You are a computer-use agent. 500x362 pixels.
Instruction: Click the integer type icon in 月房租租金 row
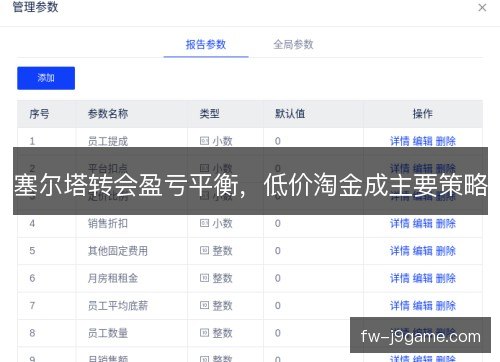point(204,278)
